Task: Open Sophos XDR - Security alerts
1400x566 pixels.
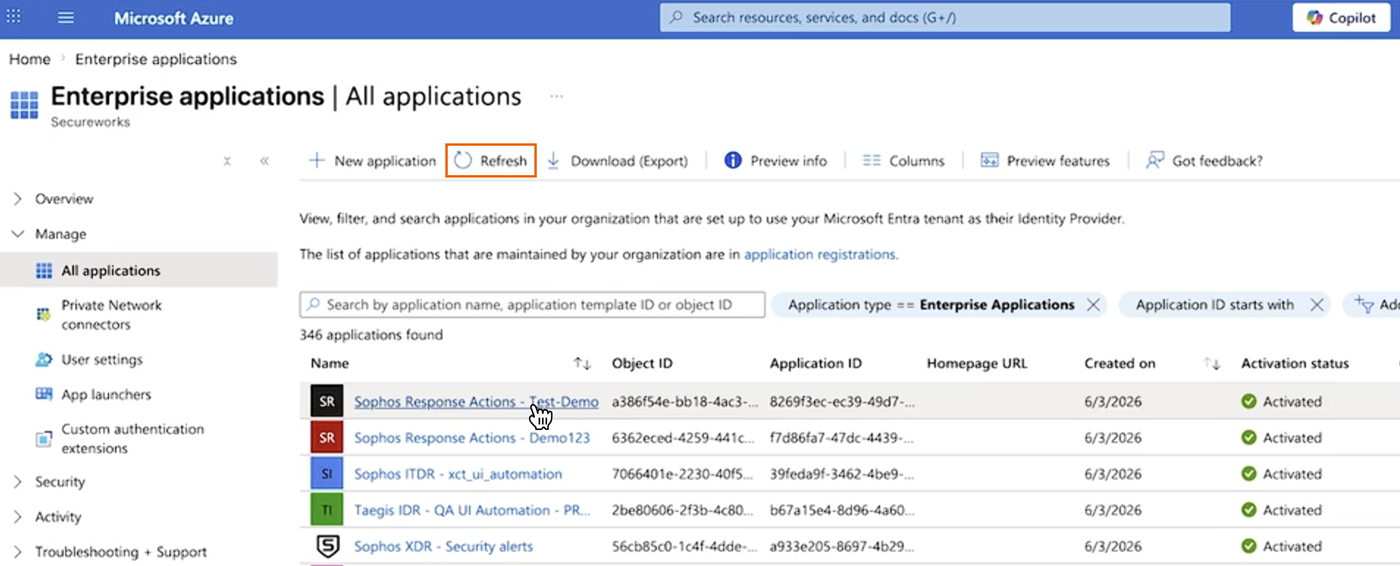Action: [x=443, y=546]
